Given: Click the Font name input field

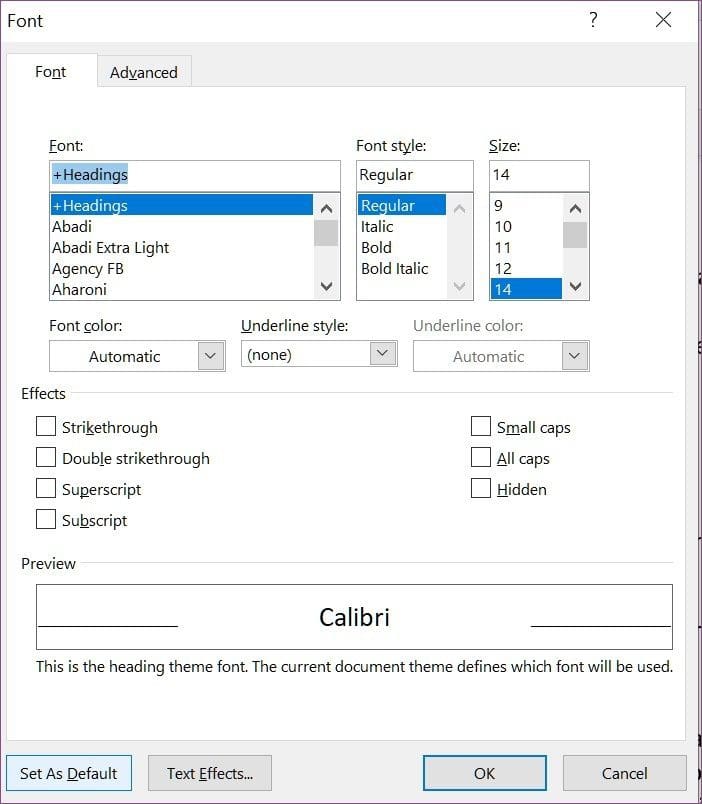Looking at the screenshot, I should pyautogui.click(x=195, y=175).
